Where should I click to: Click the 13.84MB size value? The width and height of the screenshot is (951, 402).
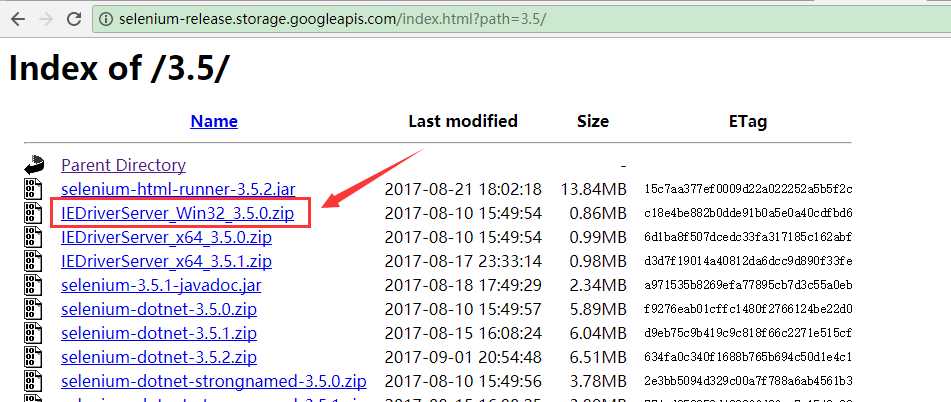[593, 189]
